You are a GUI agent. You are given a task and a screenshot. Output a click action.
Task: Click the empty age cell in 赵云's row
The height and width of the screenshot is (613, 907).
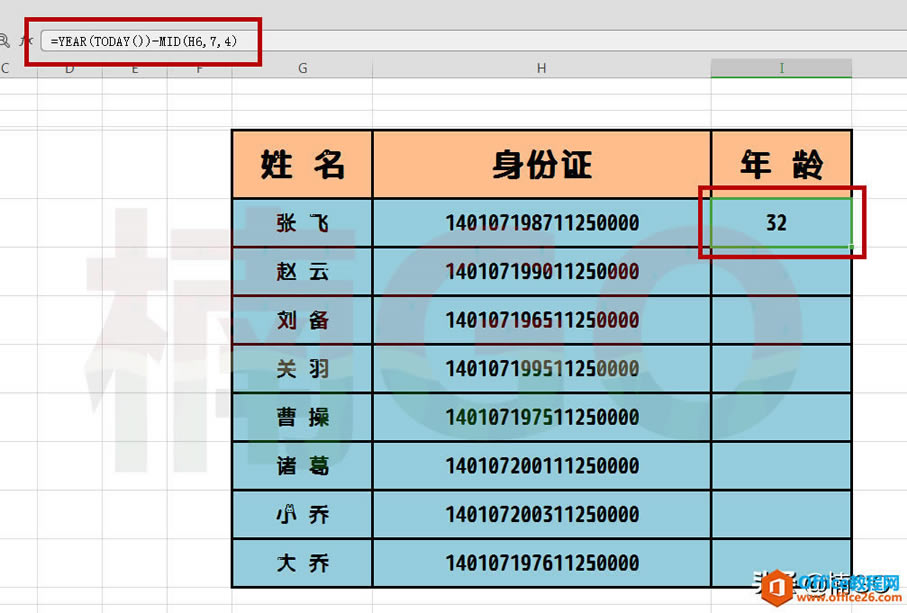click(781, 271)
